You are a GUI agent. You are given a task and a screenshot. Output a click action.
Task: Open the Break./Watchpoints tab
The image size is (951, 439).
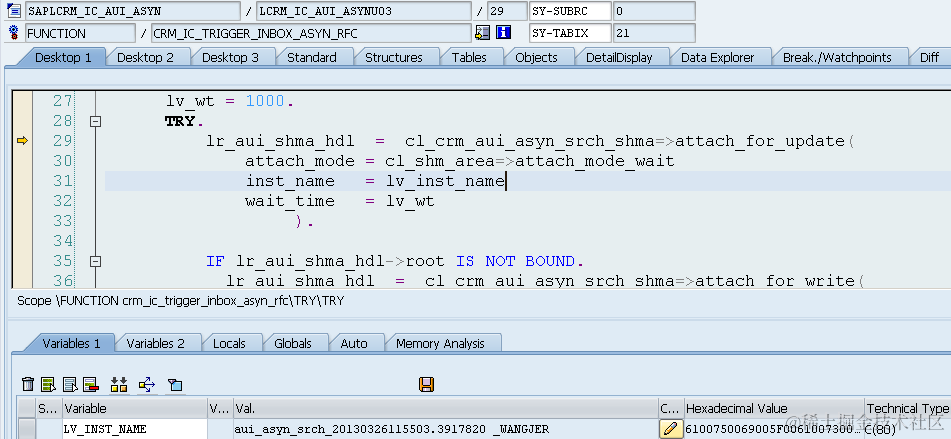point(837,58)
